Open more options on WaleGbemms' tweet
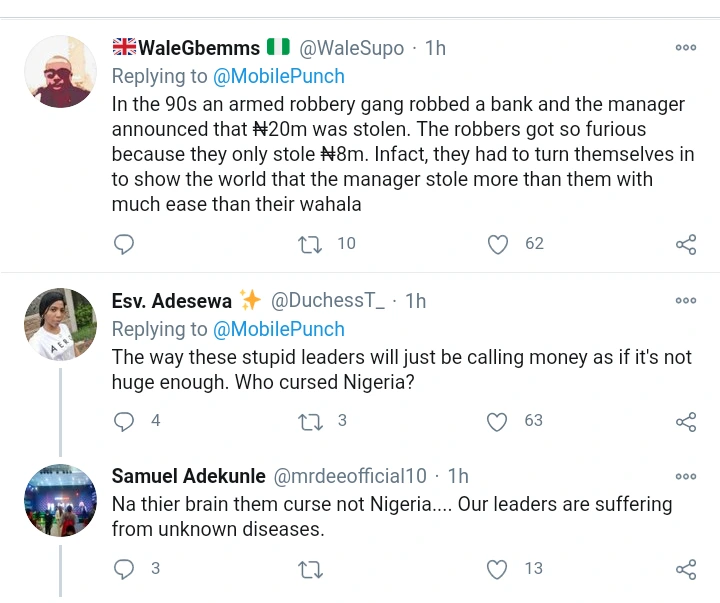 click(x=686, y=47)
